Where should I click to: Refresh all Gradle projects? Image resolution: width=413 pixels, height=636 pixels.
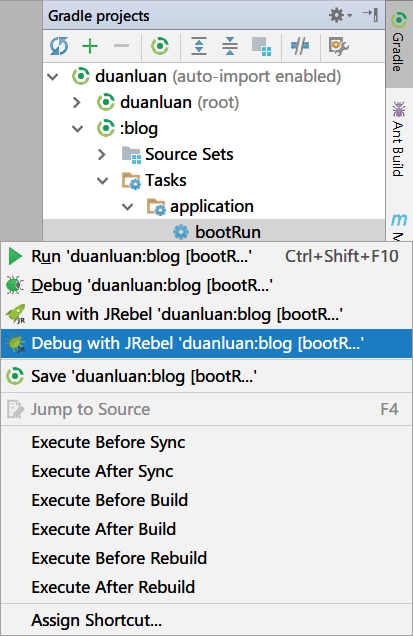59,46
